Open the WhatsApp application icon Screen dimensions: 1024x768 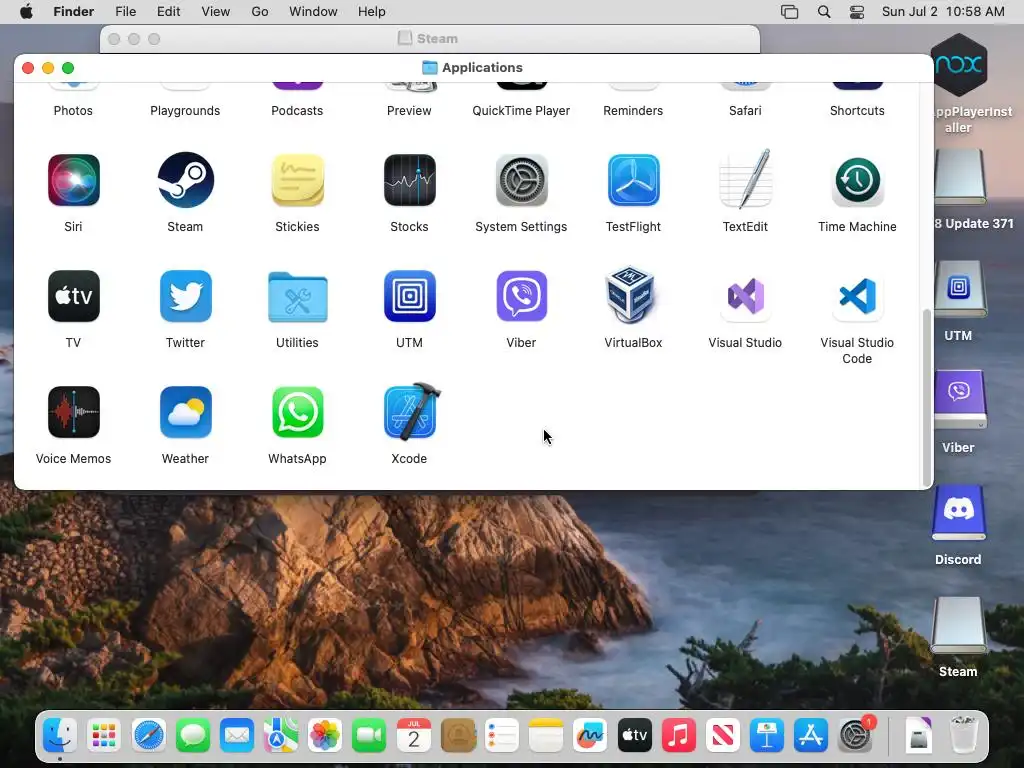297,412
